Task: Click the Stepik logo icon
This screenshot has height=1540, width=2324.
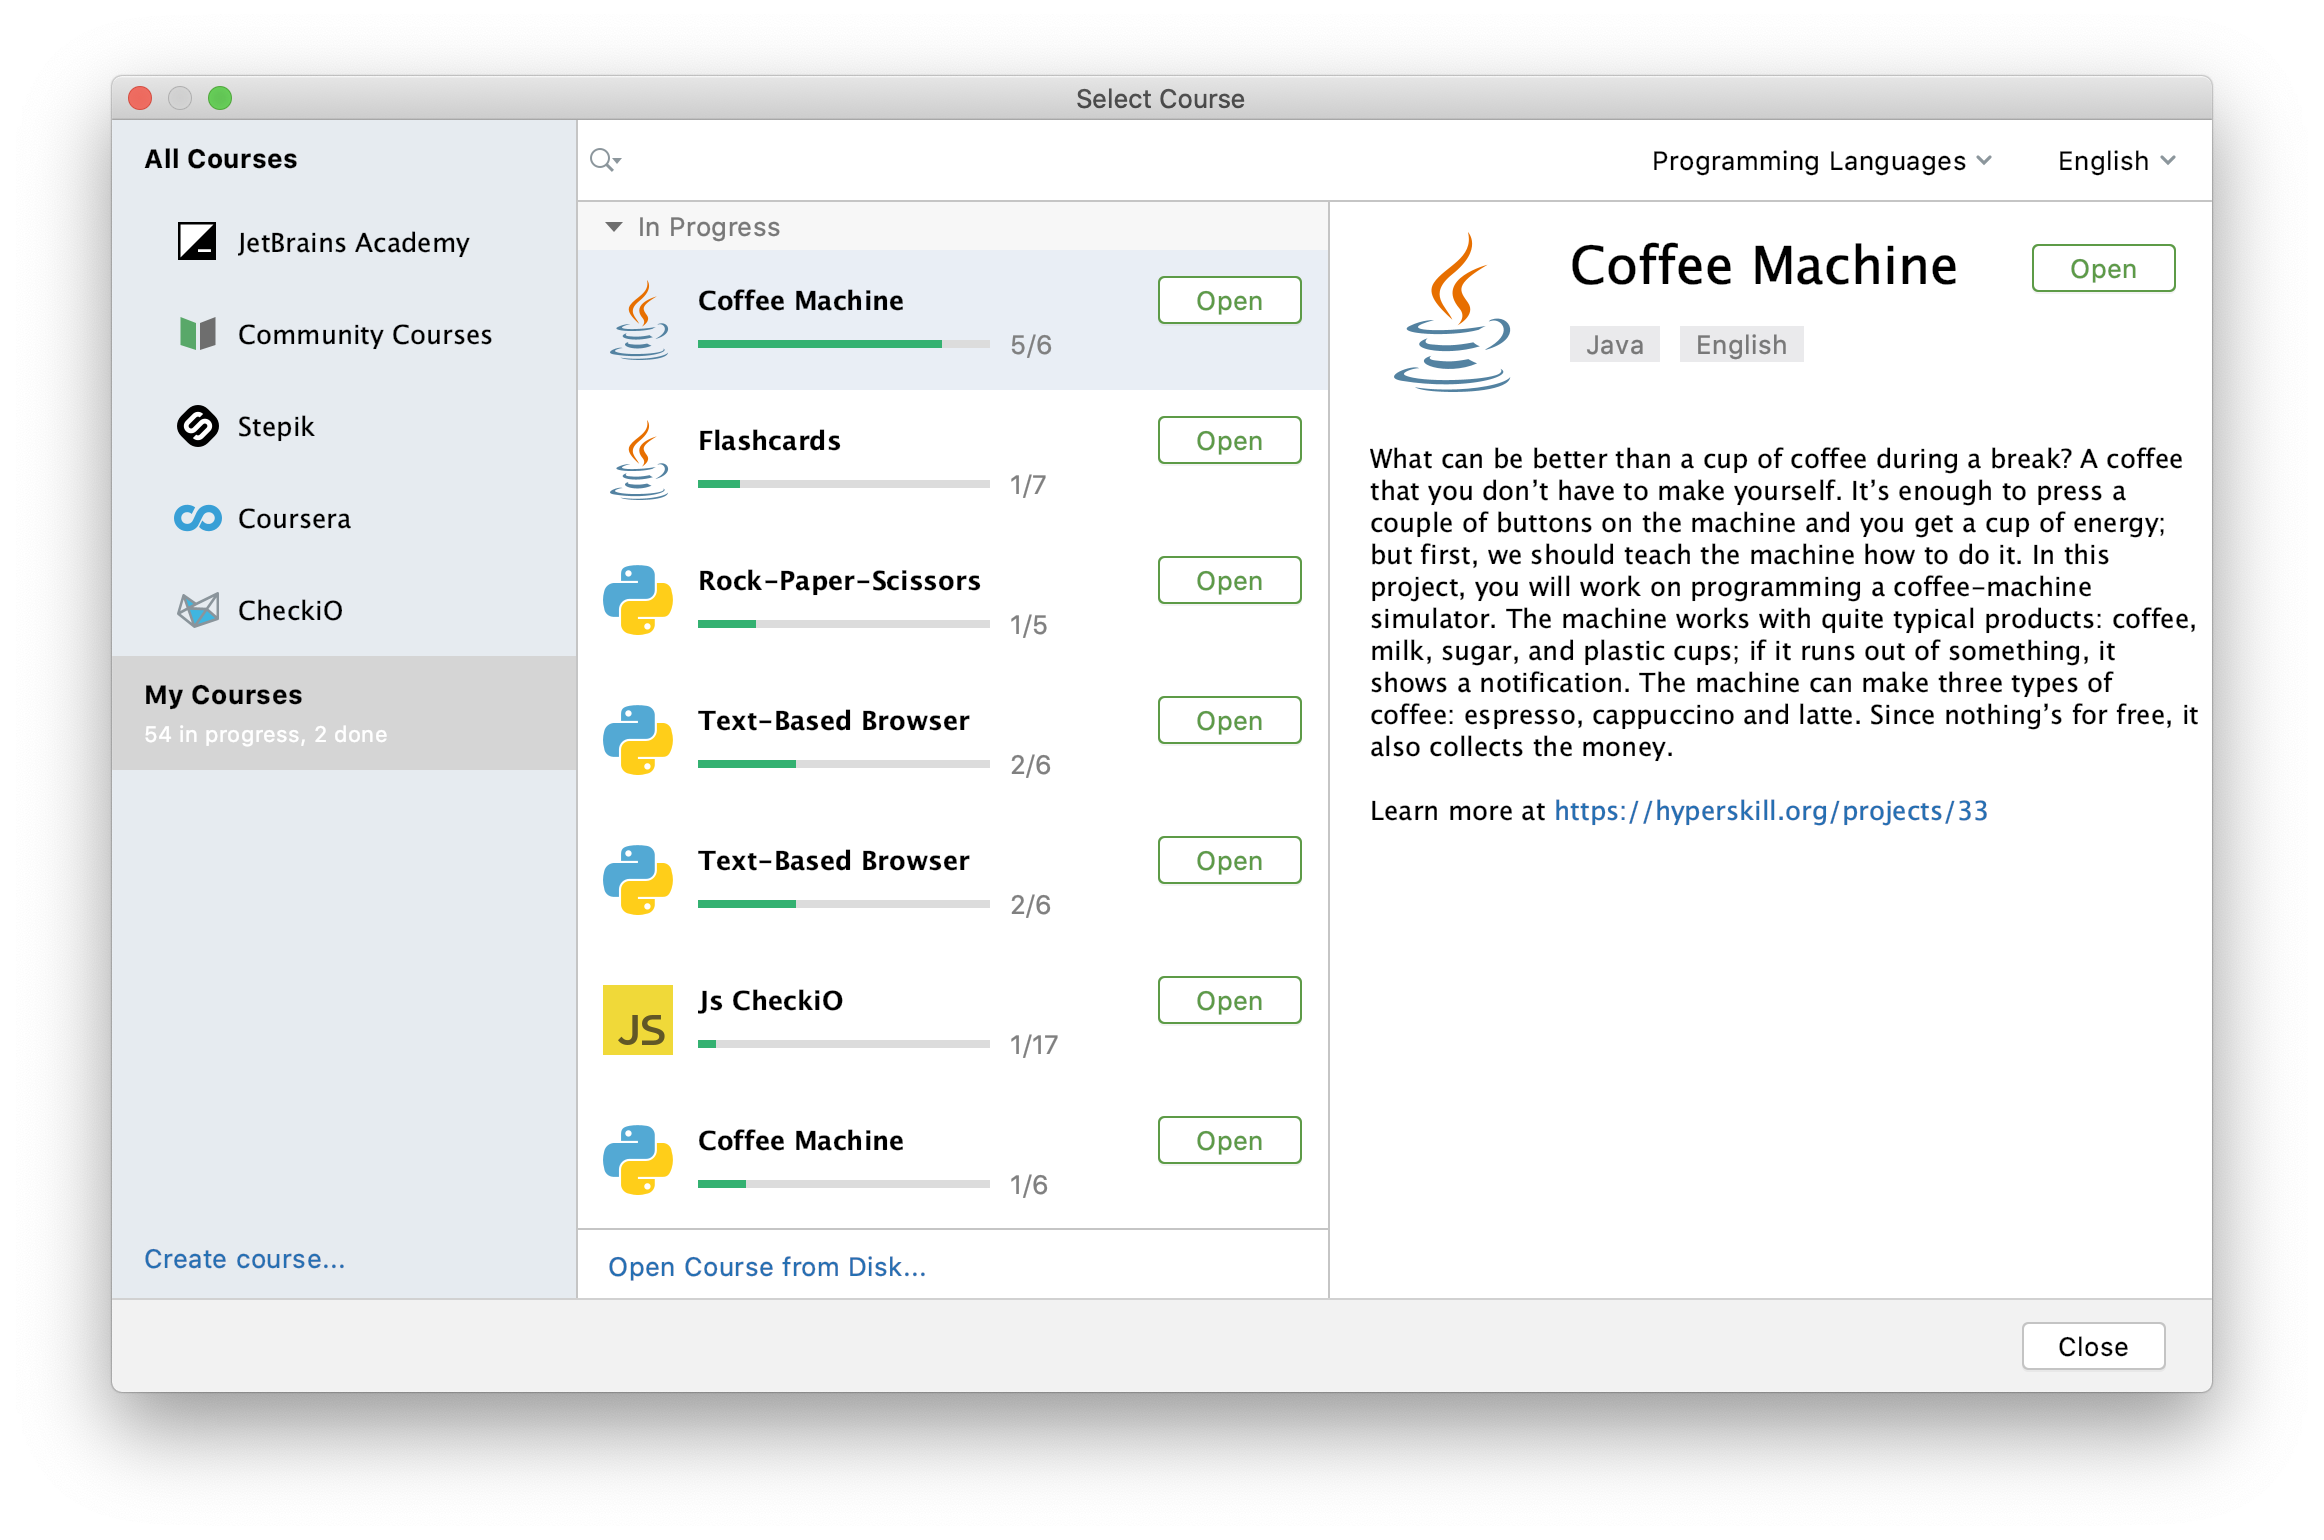Action: [x=197, y=426]
